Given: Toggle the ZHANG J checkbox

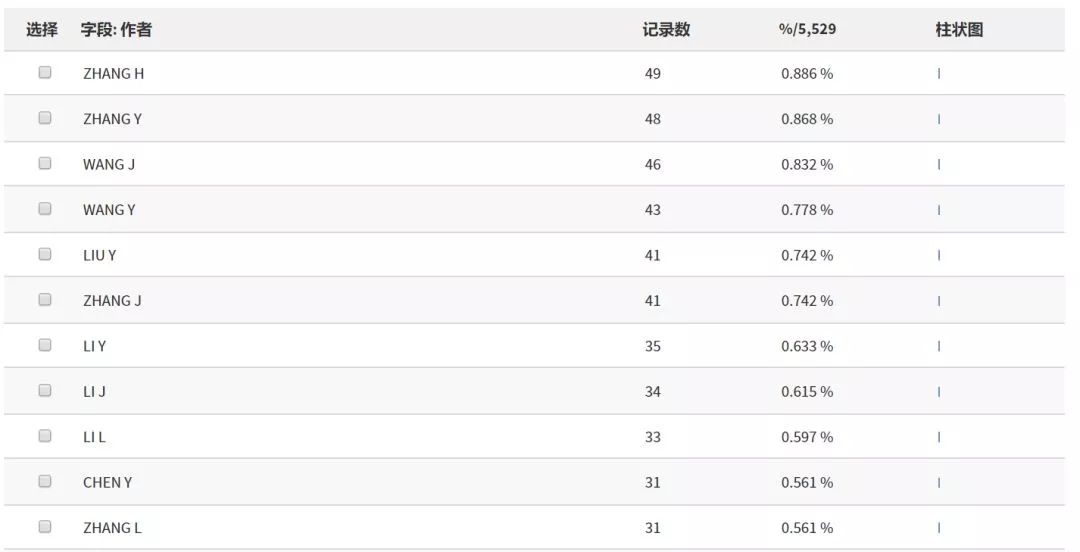Looking at the screenshot, I should click(45, 299).
